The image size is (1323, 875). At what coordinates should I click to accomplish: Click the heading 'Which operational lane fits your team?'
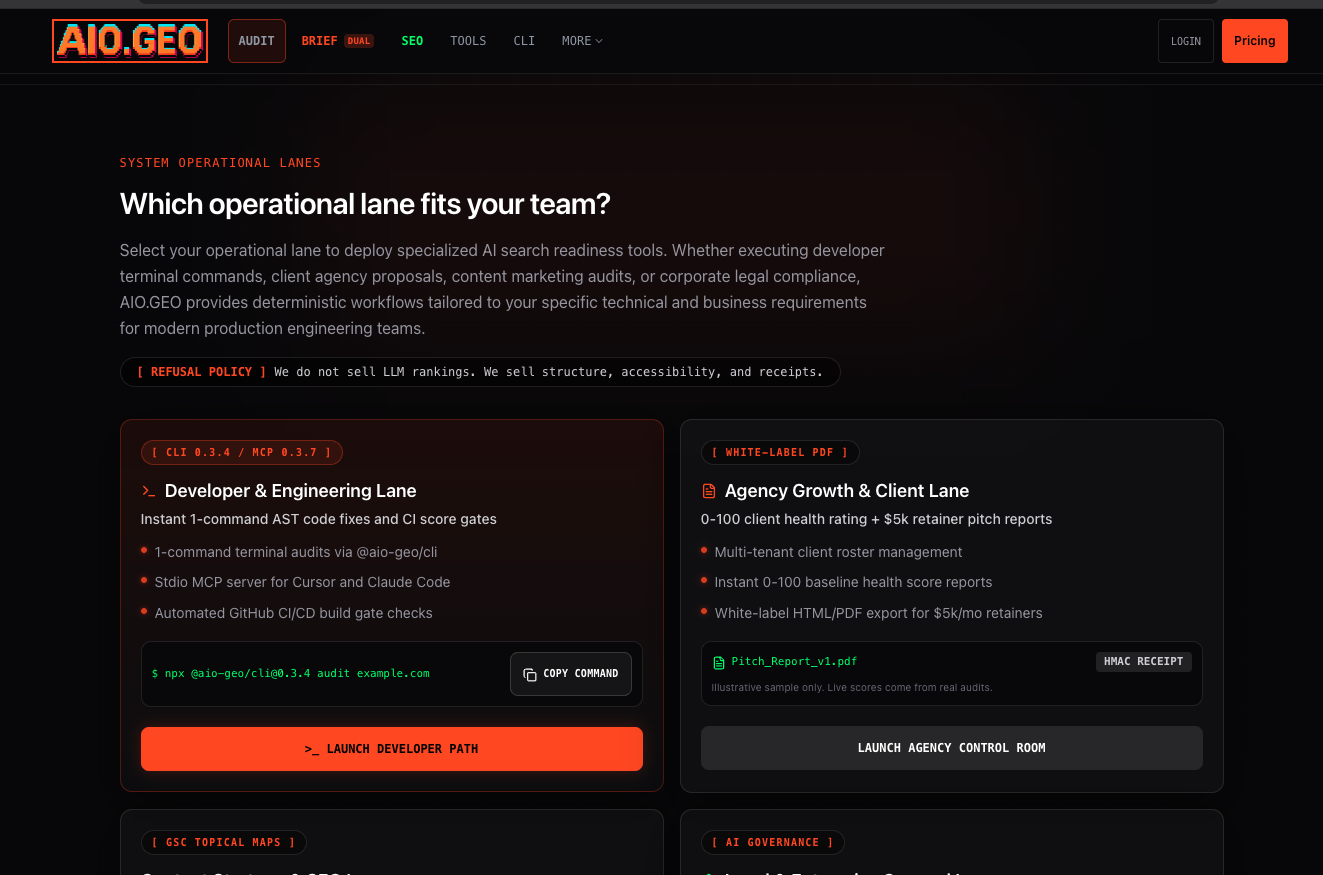(365, 204)
